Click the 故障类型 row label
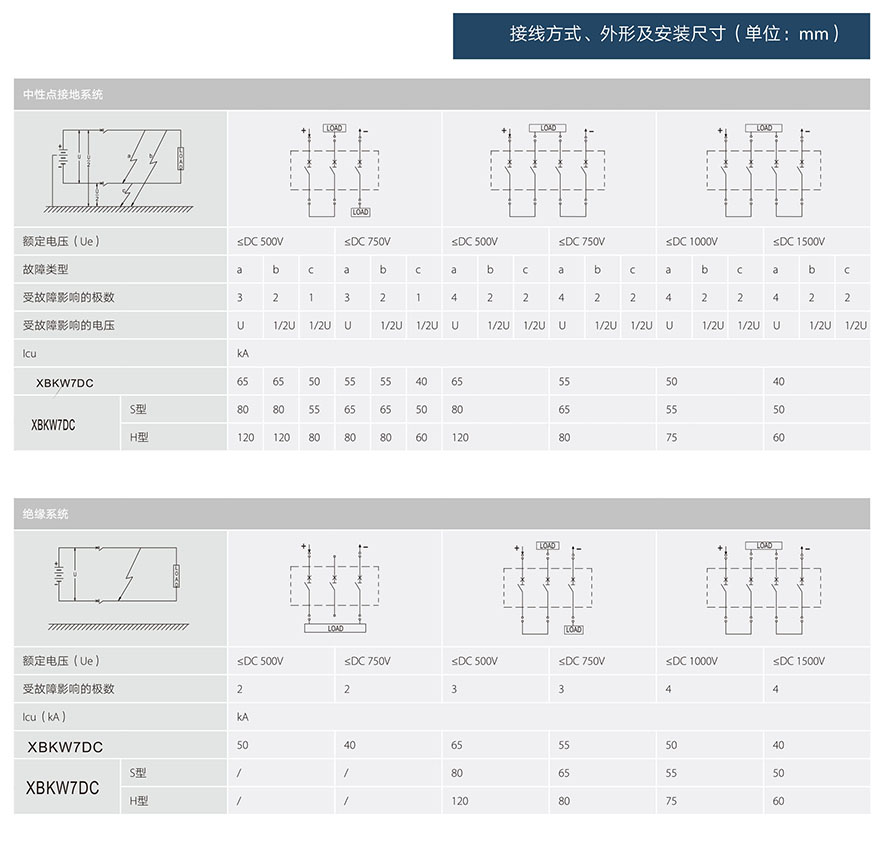 46,270
